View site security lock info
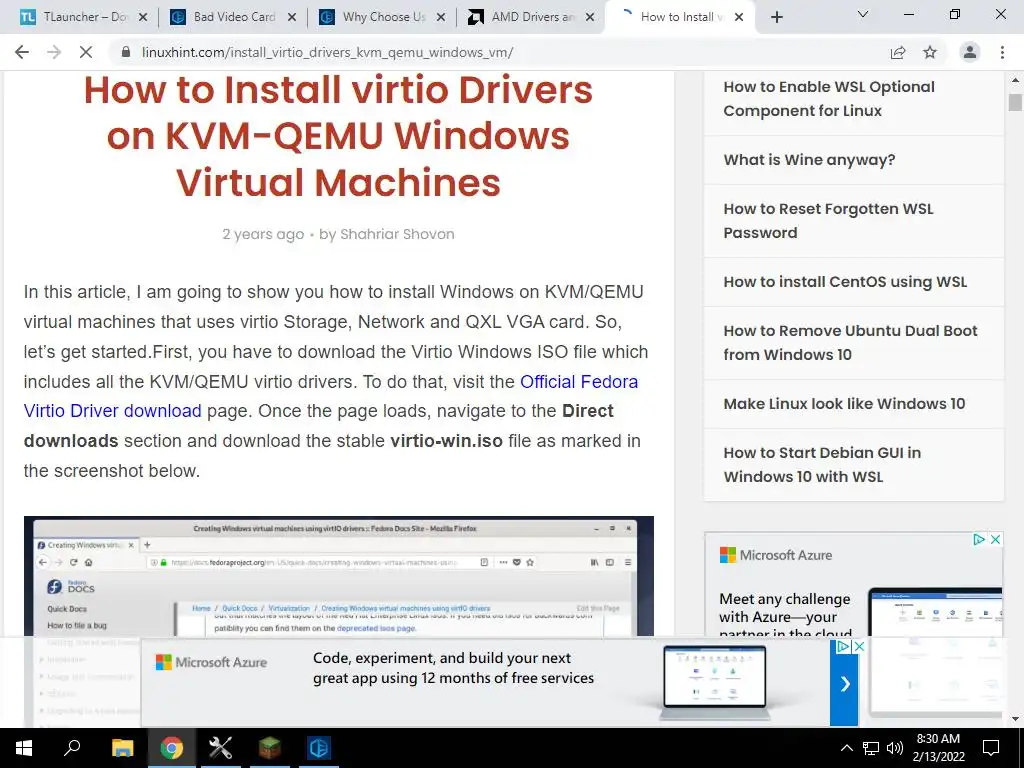 tap(127, 52)
